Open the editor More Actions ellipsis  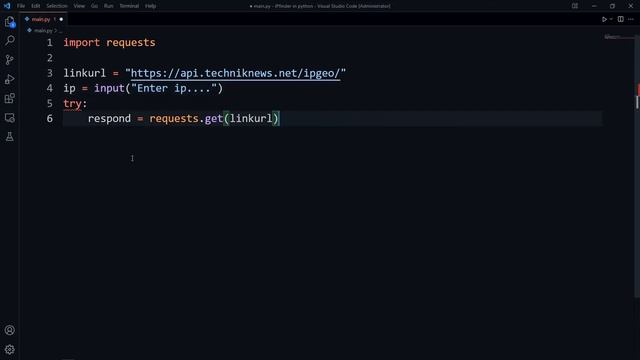[631, 19]
